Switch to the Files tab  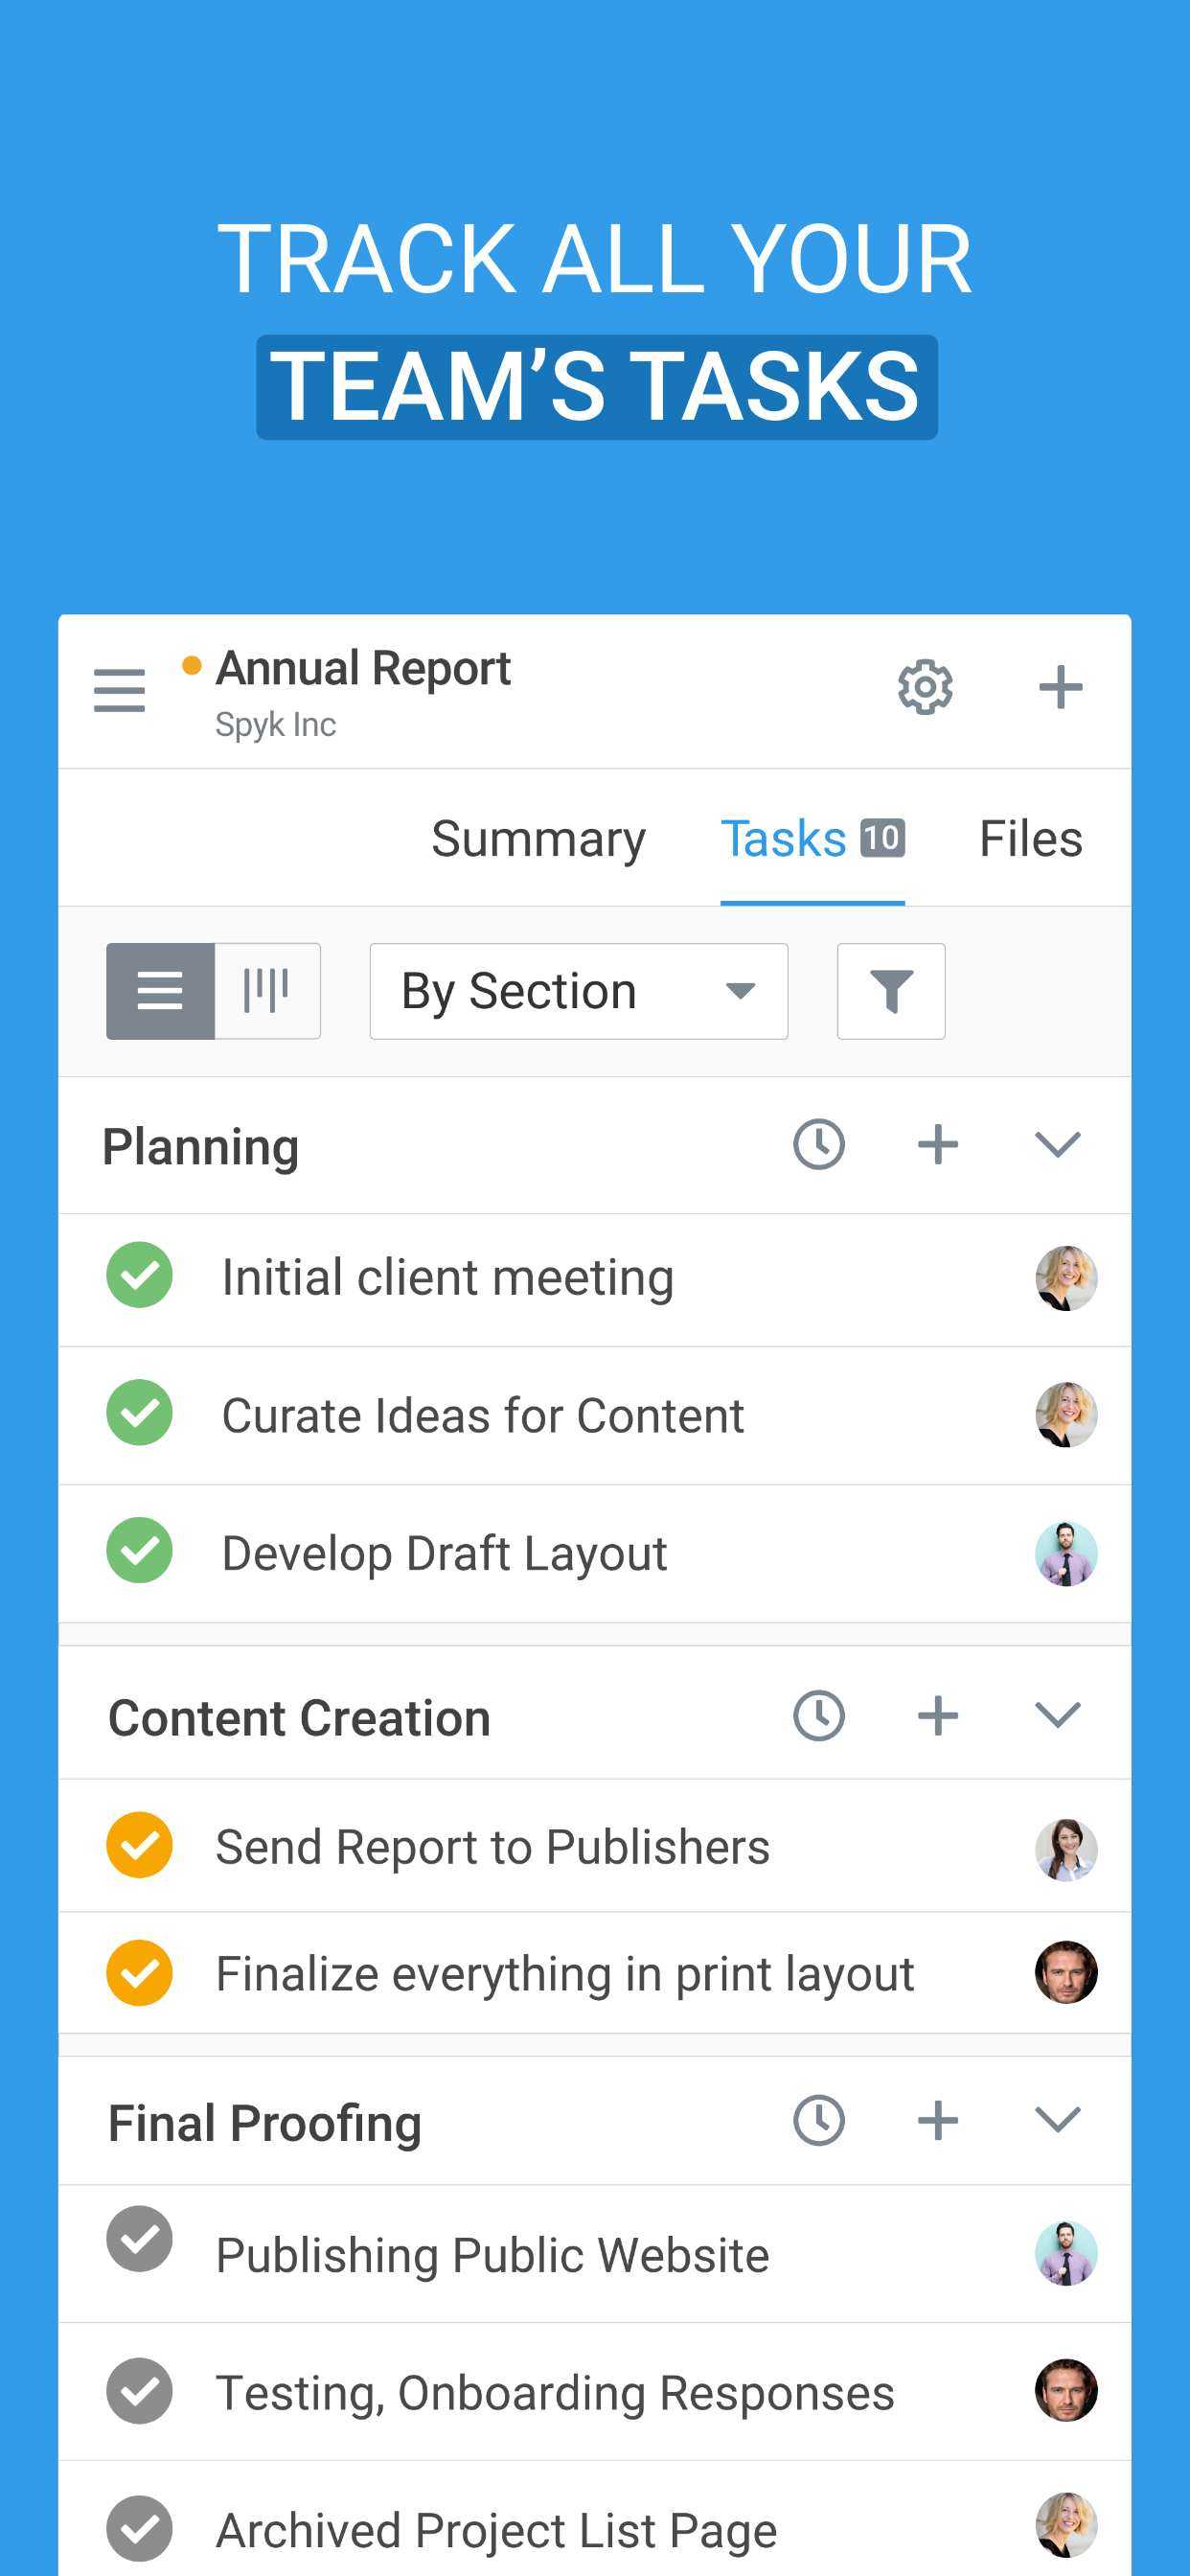point(1030,838)
